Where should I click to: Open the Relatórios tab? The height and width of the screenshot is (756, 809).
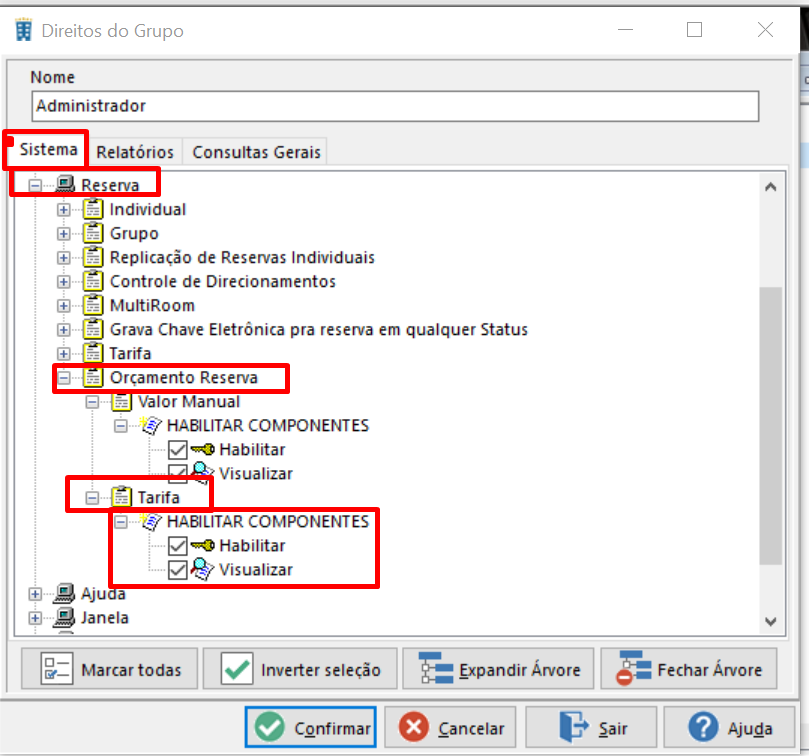pyautogui.click(x=135, y=152)
